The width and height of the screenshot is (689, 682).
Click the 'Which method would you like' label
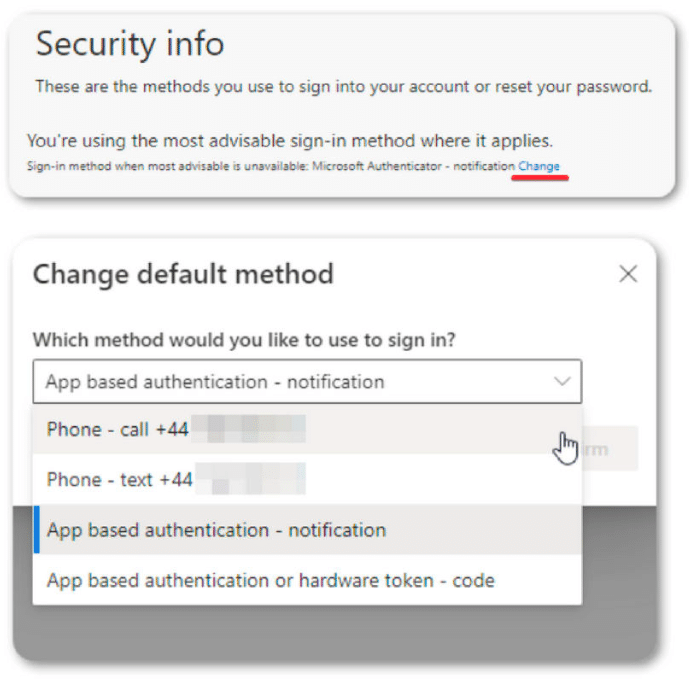click(x=244, y=340)
